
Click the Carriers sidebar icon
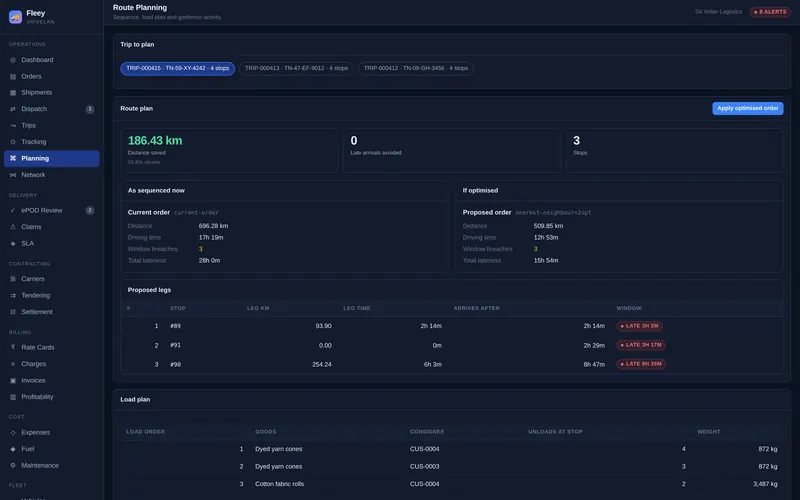[x=13, y=279]
